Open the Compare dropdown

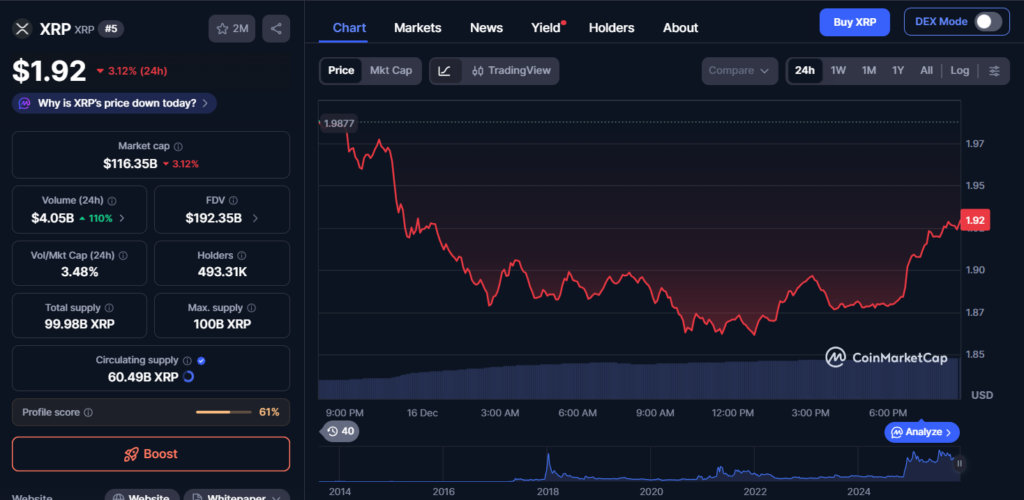[740, 71]
